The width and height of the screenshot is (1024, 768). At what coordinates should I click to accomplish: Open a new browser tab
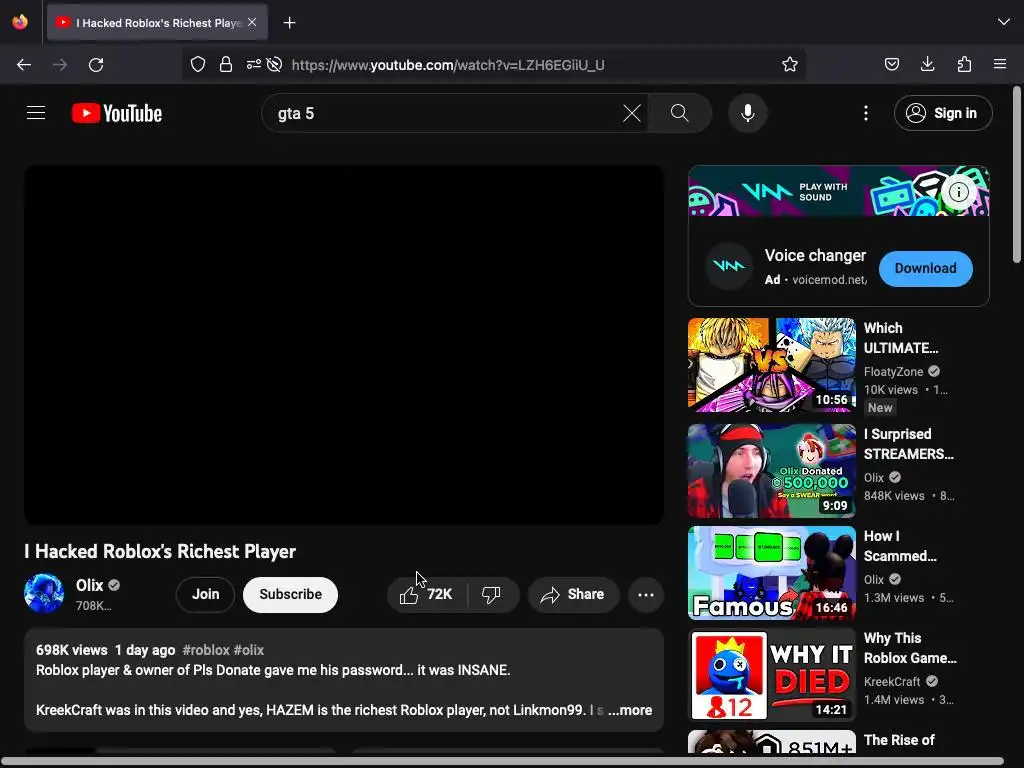(289, 23)
